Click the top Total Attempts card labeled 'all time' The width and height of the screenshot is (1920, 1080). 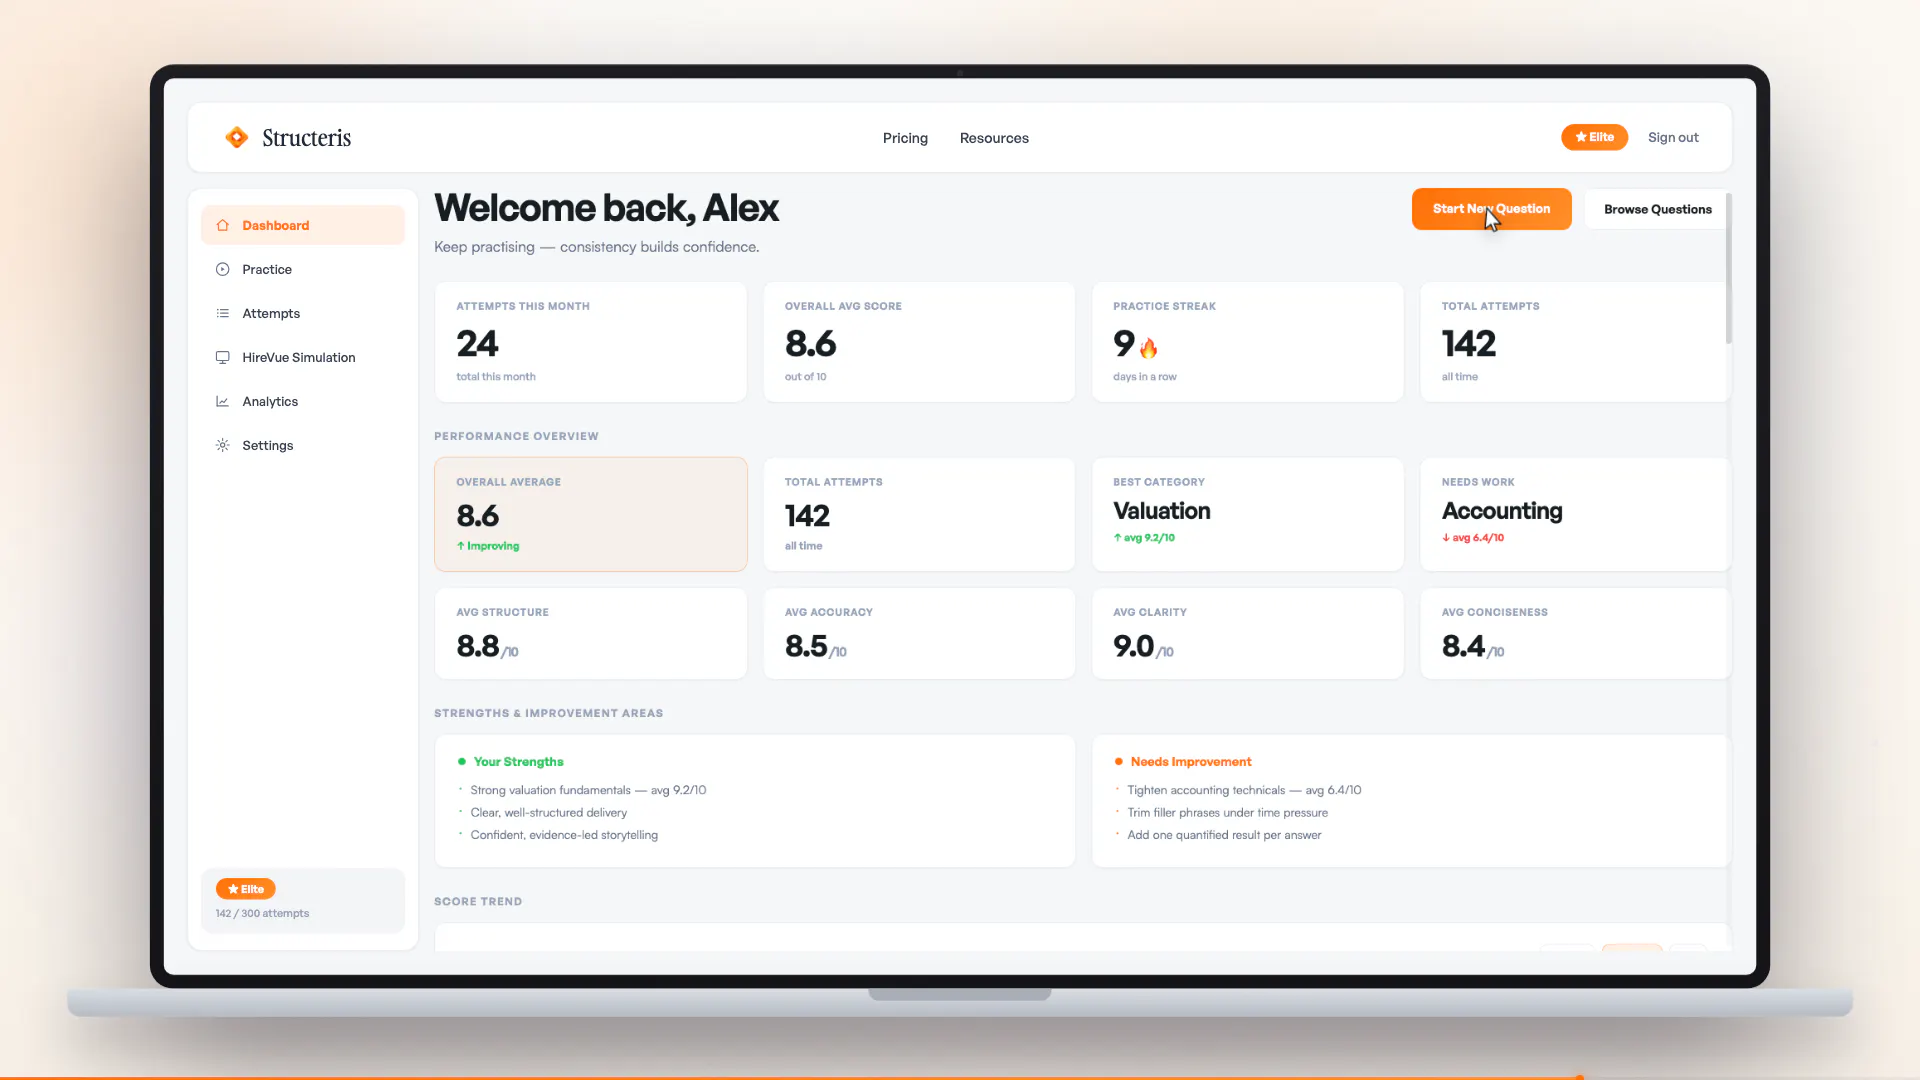click(x=1575, y=342)
